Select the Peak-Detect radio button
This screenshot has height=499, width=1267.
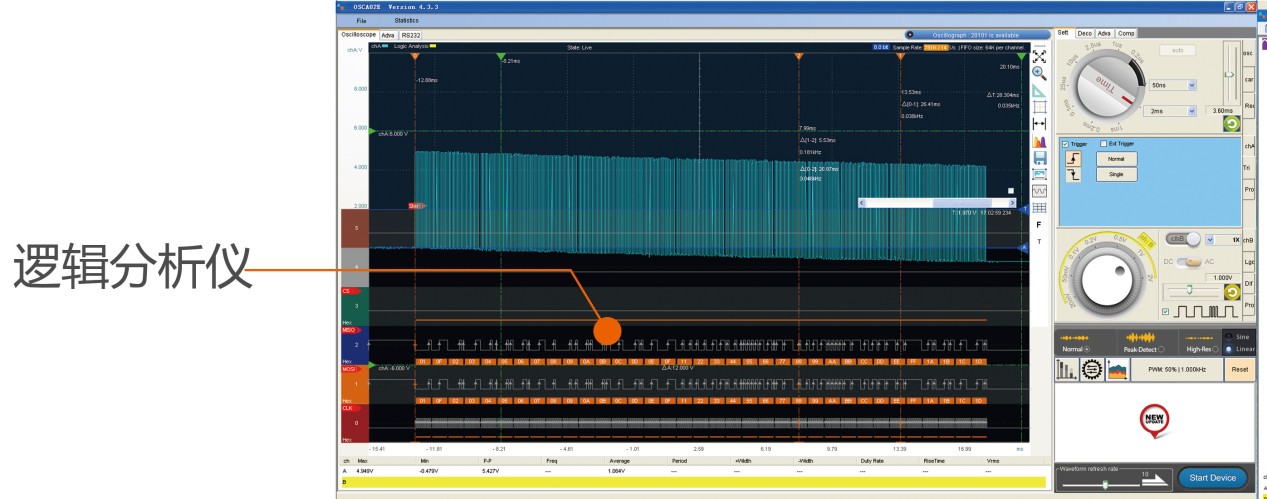1160,349
